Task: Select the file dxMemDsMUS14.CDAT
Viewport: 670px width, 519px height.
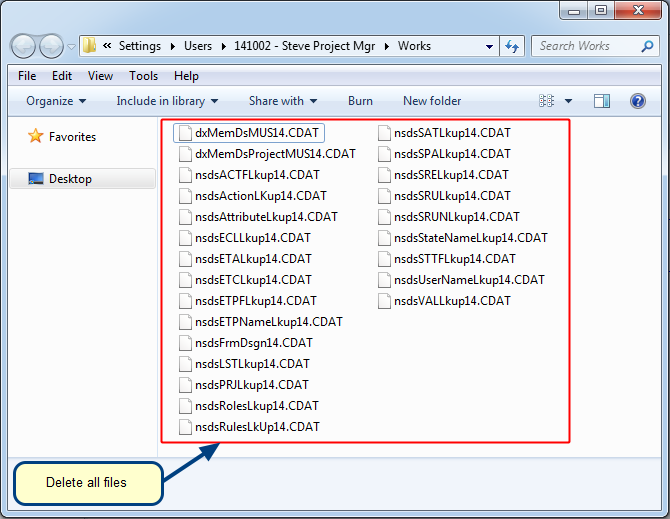Action: pos(258,133)
